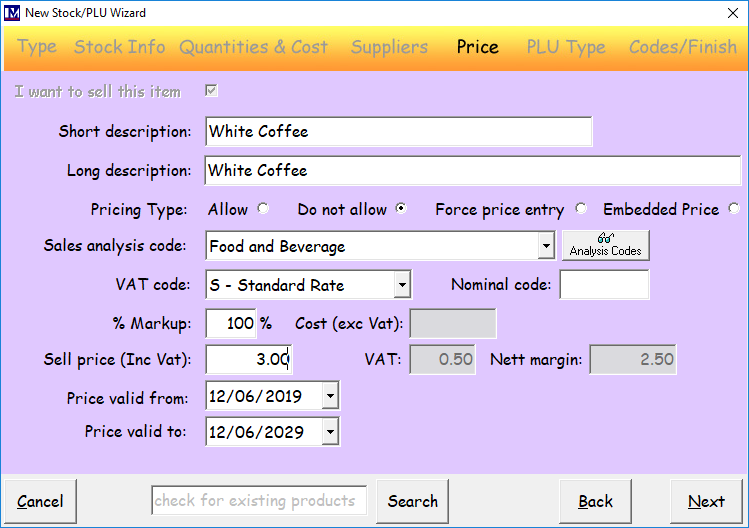Click the % Markup input box

click(x=231, y=323)
